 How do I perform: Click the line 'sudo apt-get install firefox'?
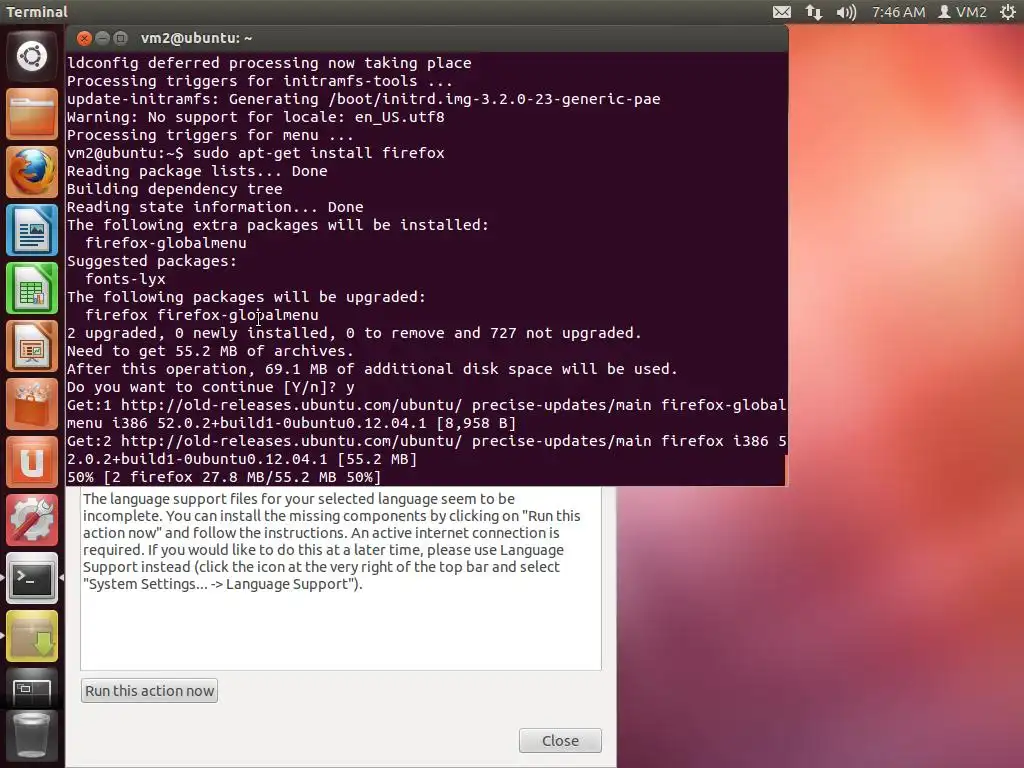coord(319,153)
